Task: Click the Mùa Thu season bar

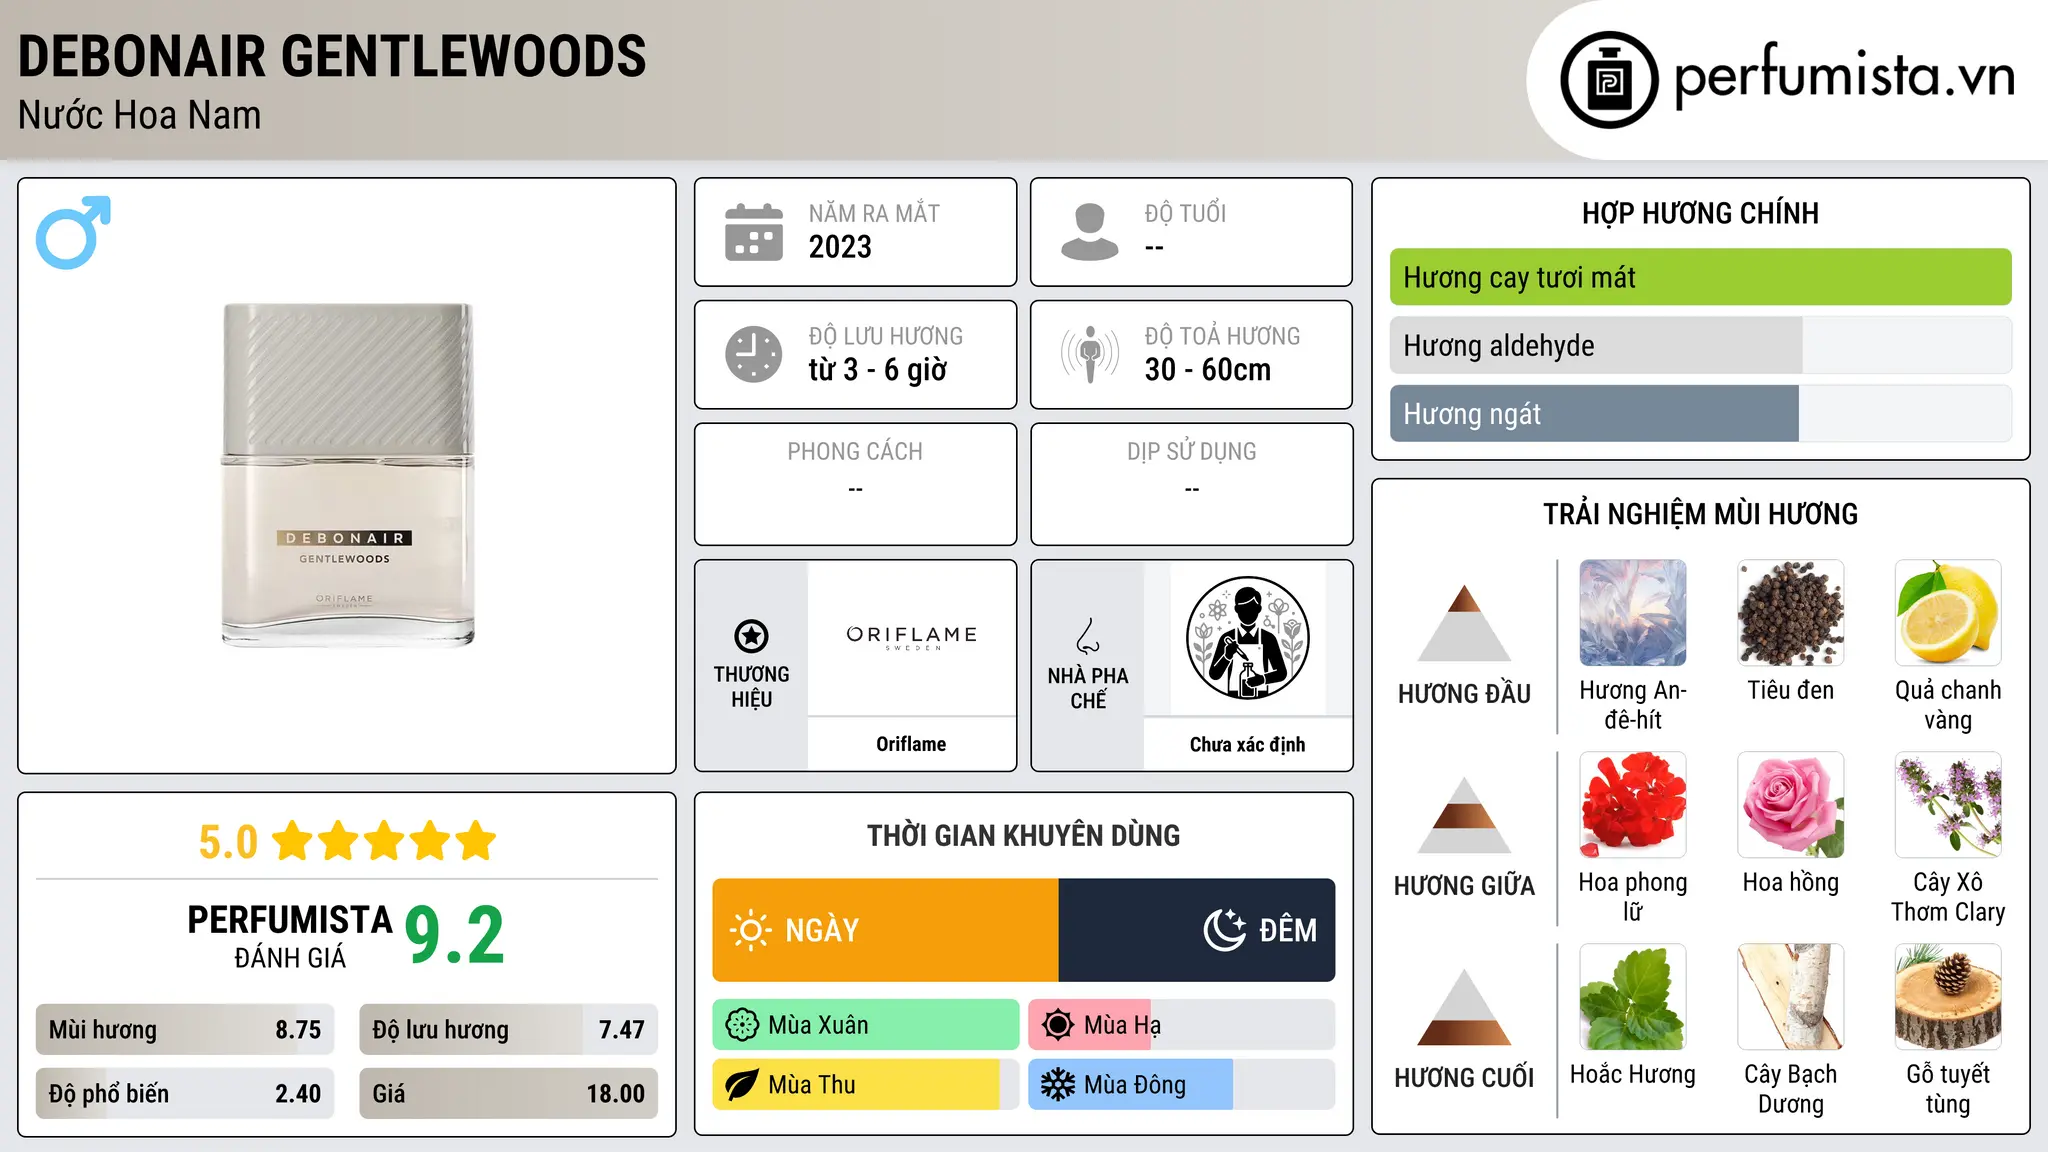Action: pos(866,1085)
